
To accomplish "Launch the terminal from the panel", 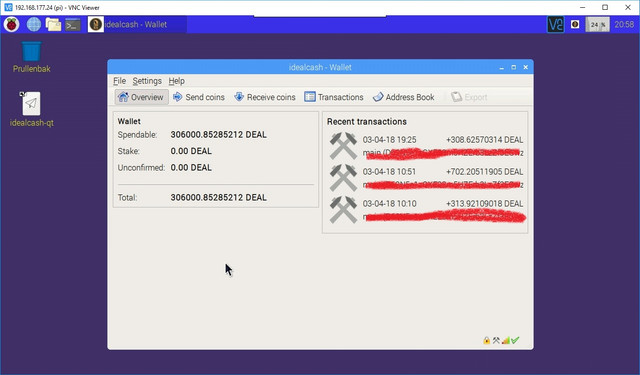I will [x=73, y=25].
